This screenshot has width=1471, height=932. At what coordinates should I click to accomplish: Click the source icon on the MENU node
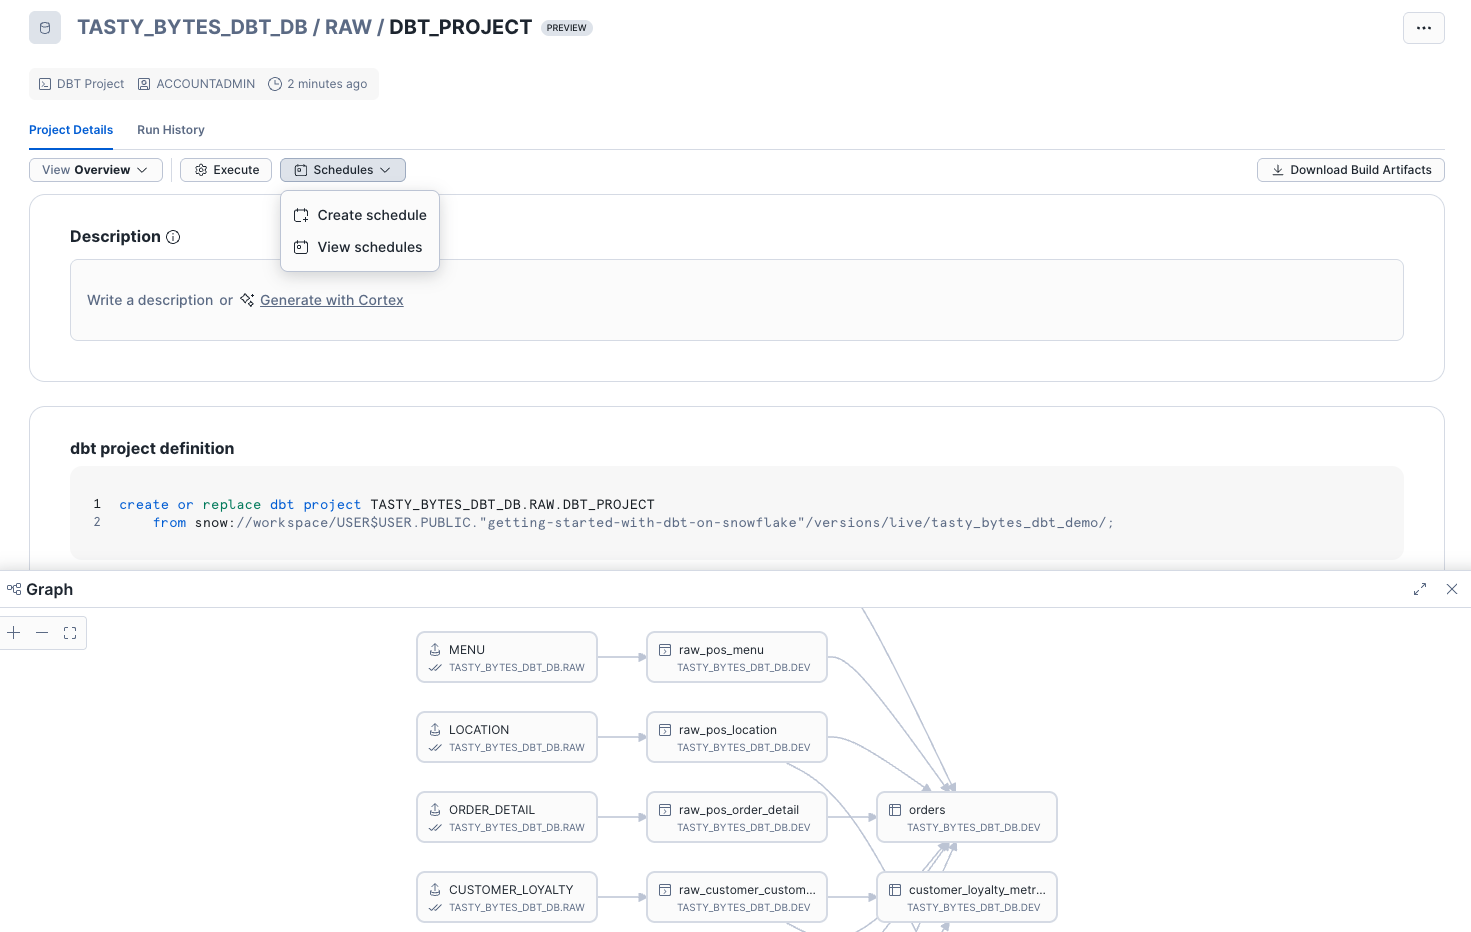point(434,649)
